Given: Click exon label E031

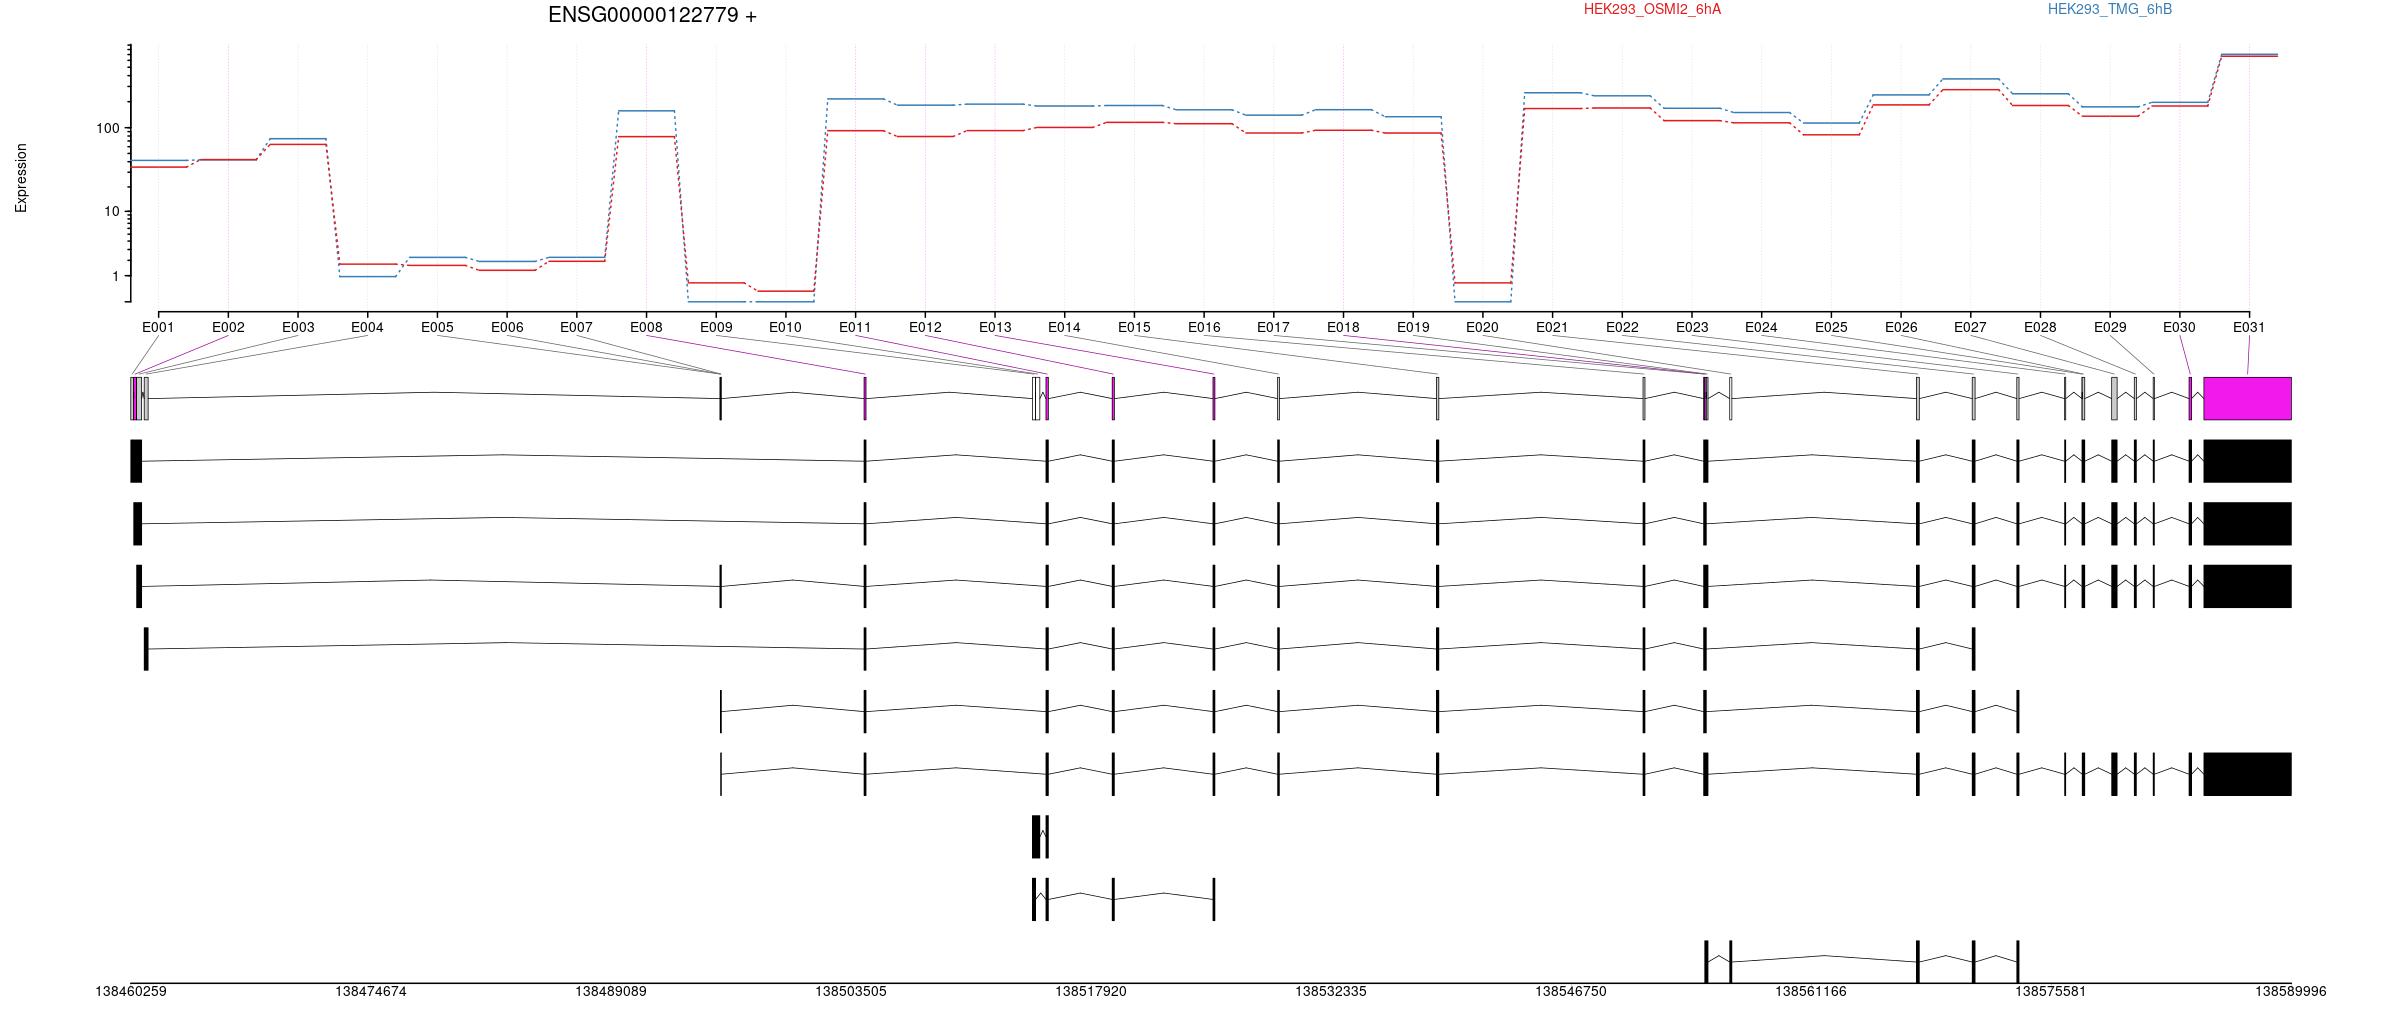Looking at the screenshot, I should [2249, 327].
